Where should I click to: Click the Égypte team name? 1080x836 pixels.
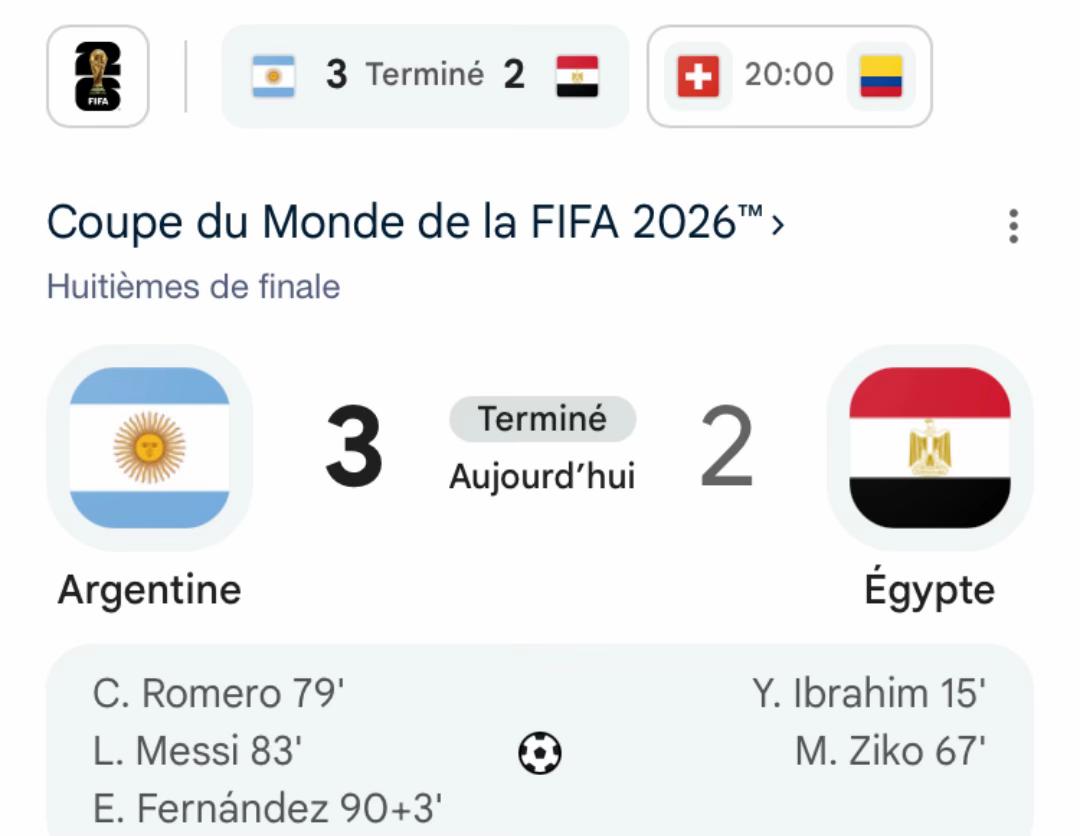[x=930, y=589]
